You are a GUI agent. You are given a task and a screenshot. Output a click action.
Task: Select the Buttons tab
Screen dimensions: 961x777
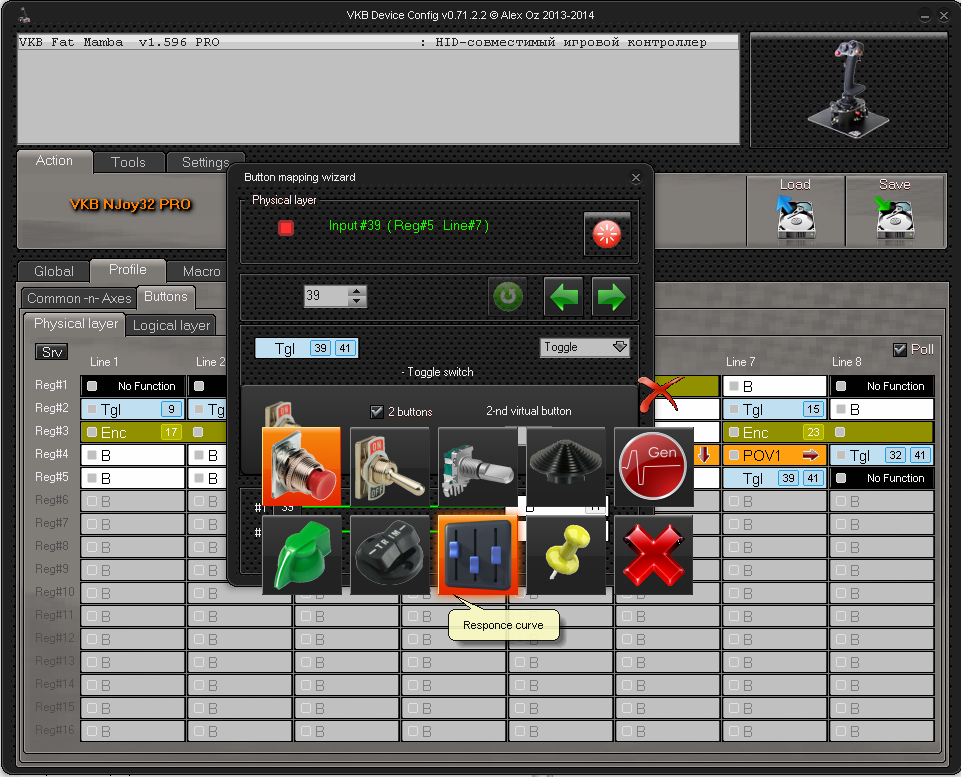pos(165,297)
